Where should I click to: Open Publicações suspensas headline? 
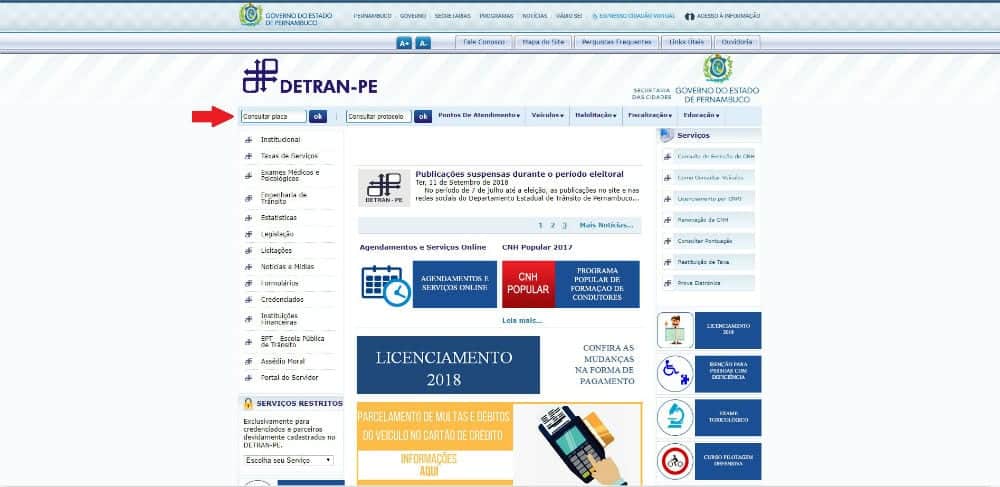coord(519,174)
